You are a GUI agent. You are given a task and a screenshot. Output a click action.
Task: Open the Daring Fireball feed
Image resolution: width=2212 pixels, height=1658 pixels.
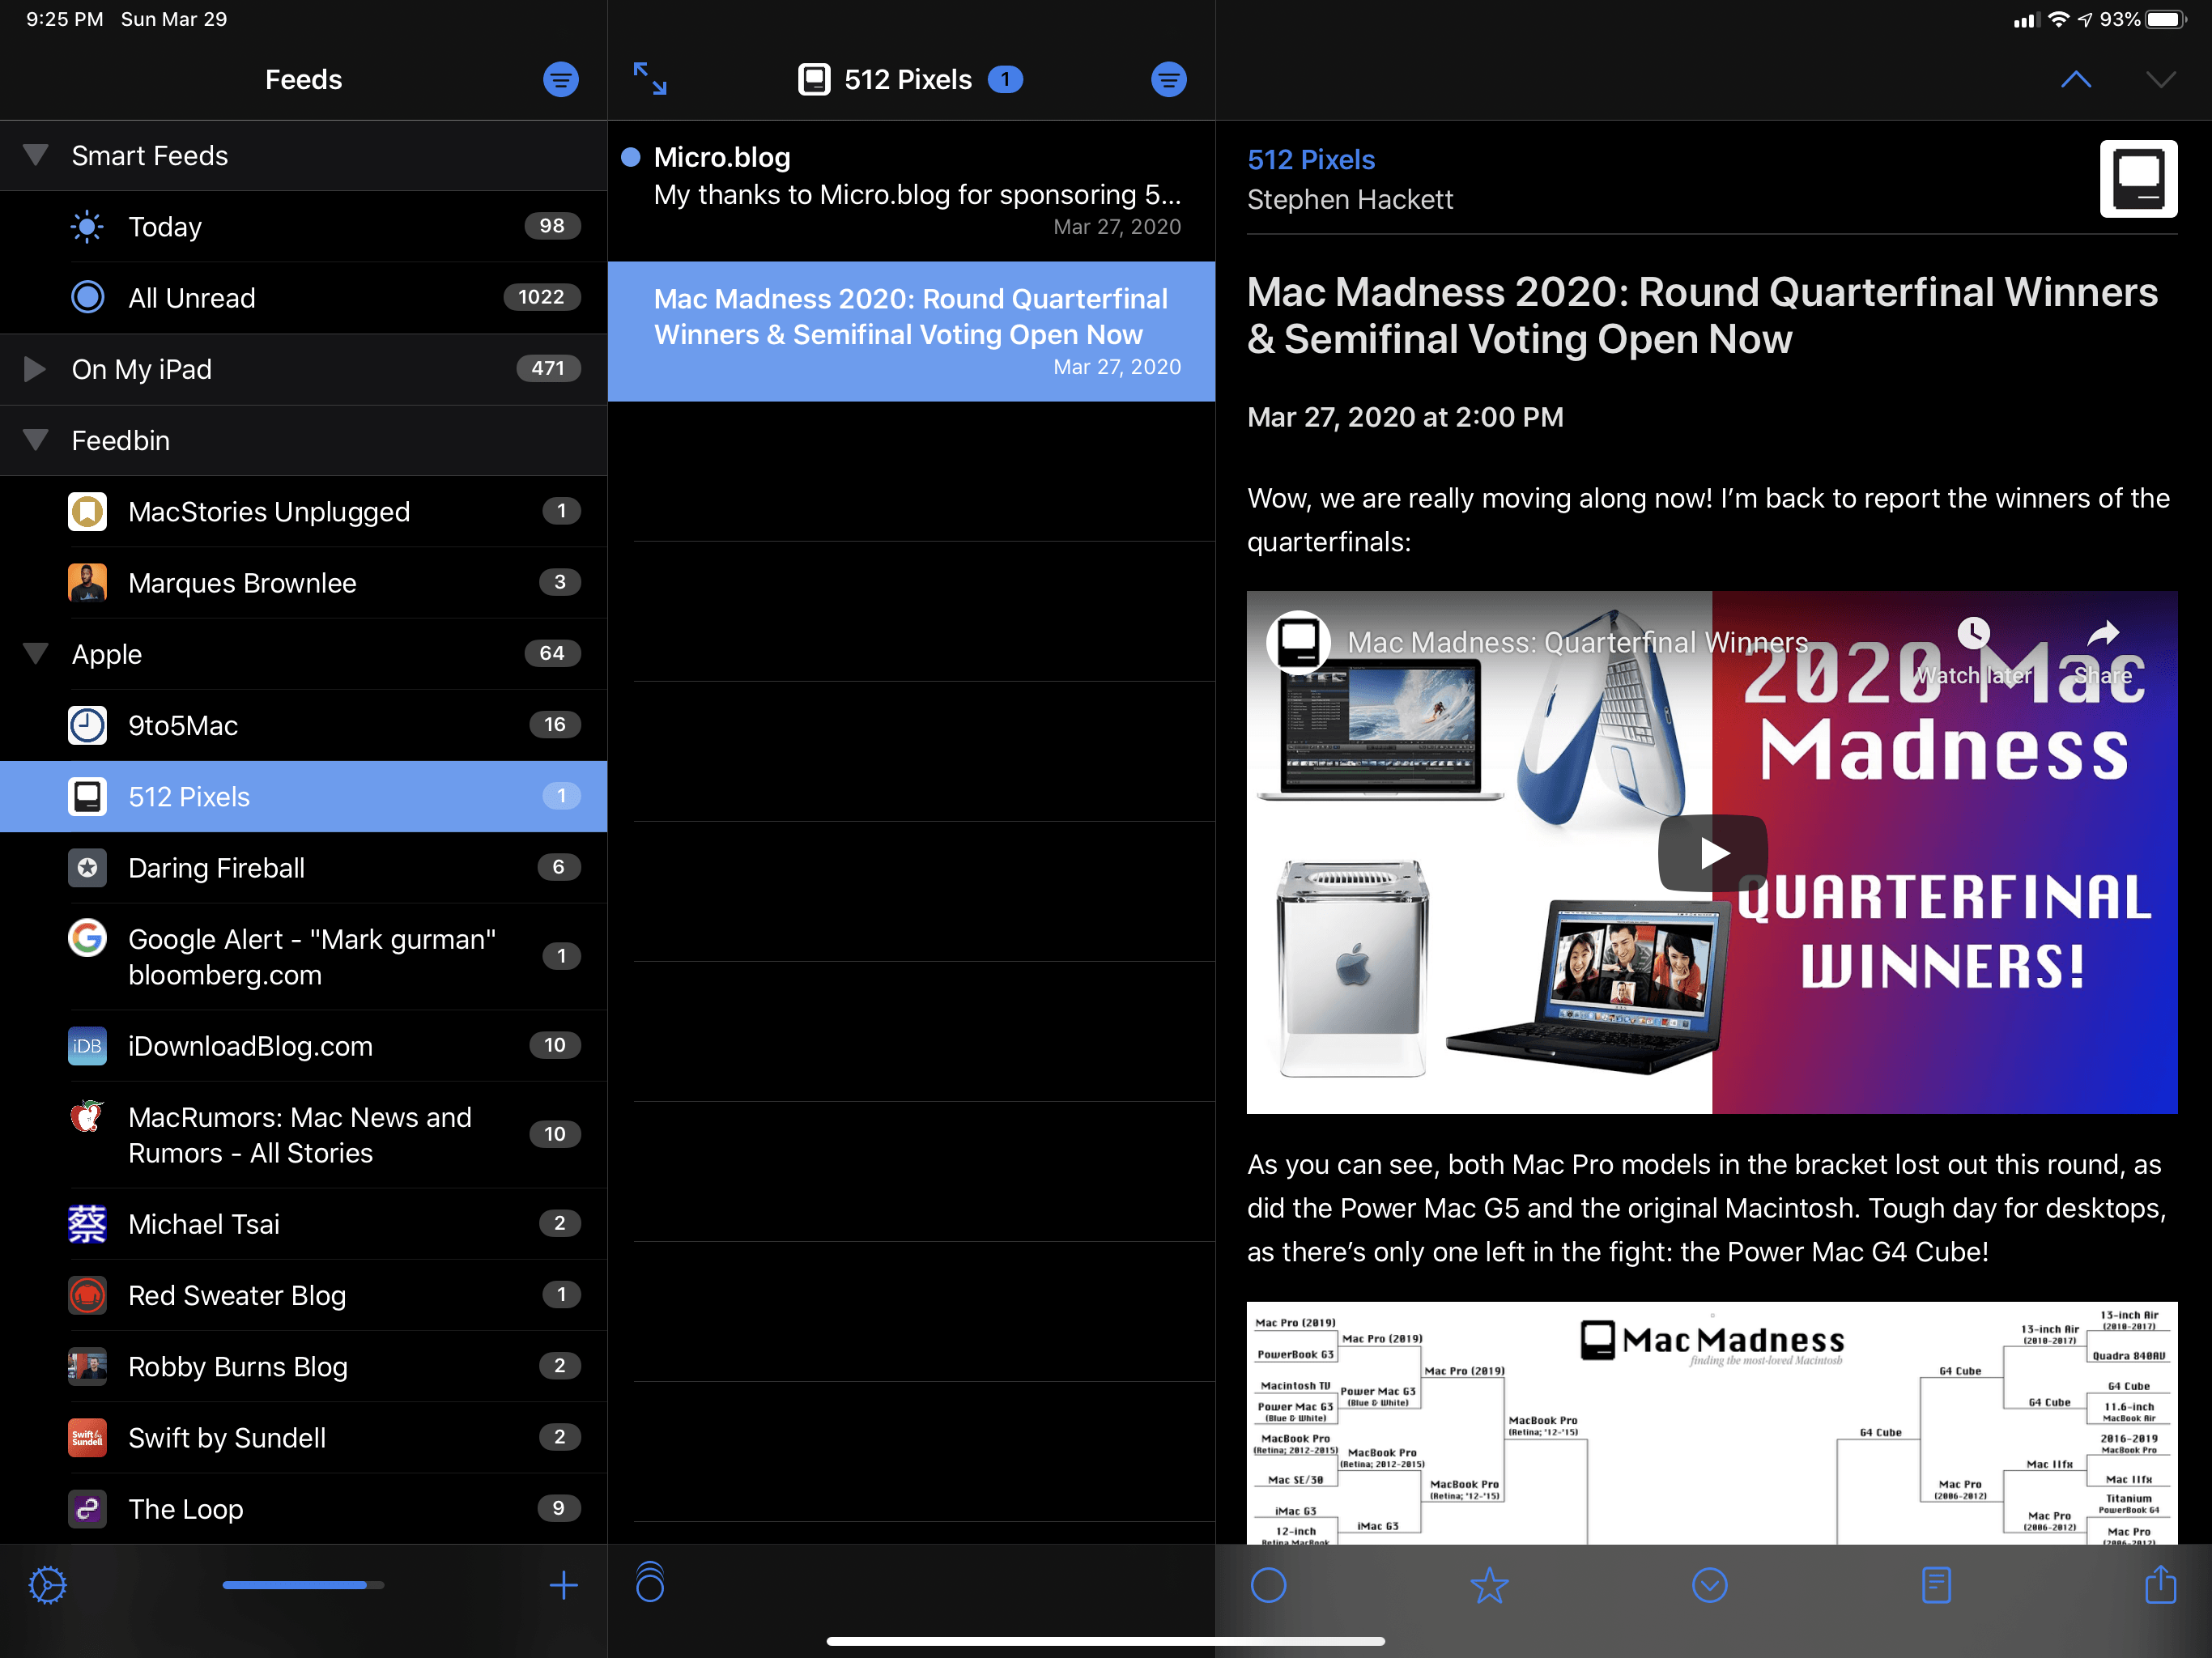(x=304, y=867)
